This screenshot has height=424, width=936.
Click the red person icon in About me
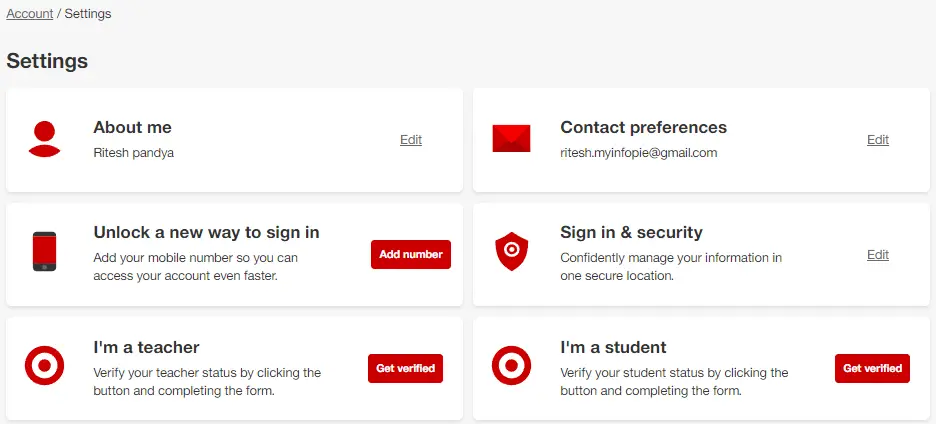44,139
